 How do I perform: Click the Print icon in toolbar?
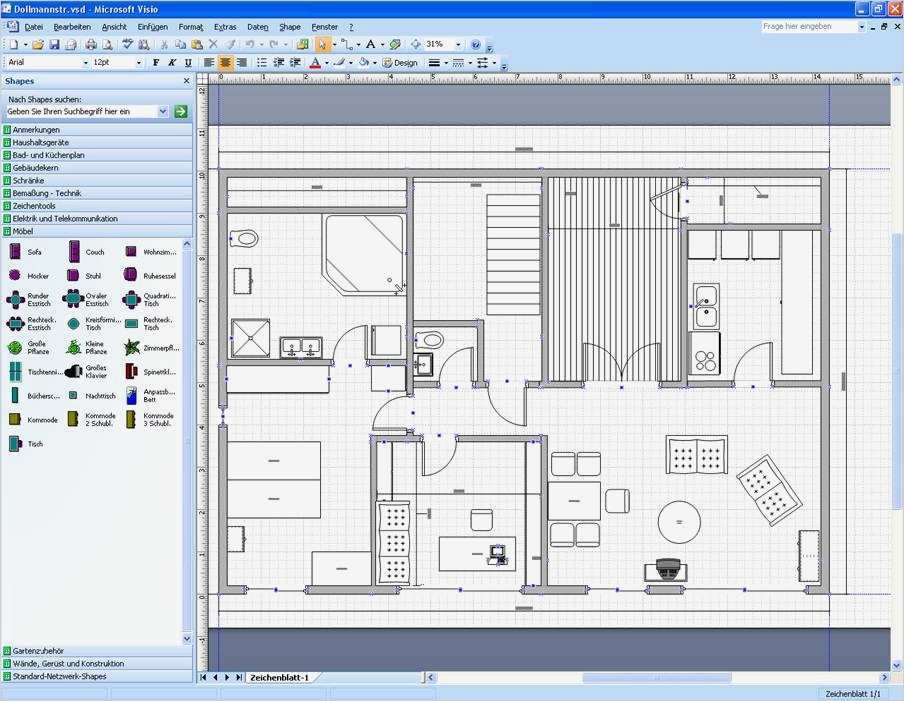[x=91, y=44]
